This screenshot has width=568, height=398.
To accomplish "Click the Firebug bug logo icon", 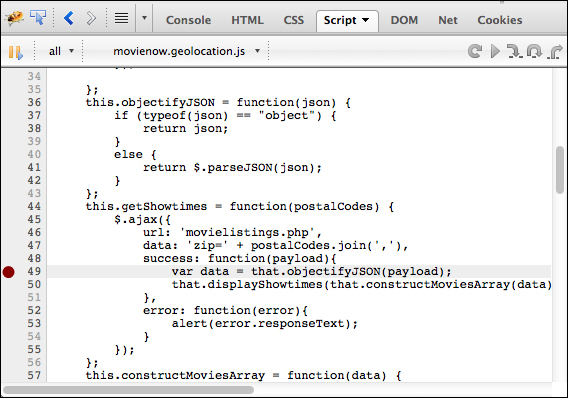I will pyautogui.click(x=14, y=18).
